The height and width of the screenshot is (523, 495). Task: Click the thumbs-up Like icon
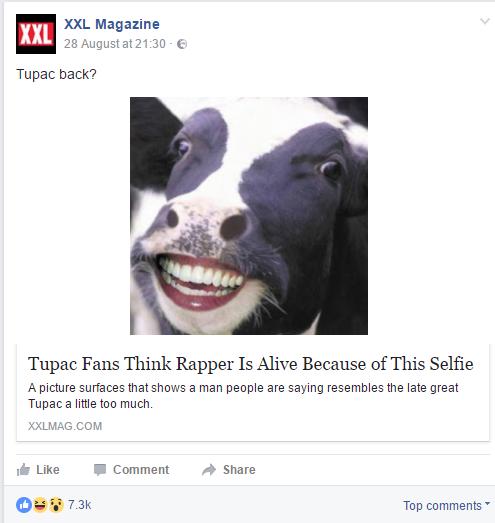point(23,470)
